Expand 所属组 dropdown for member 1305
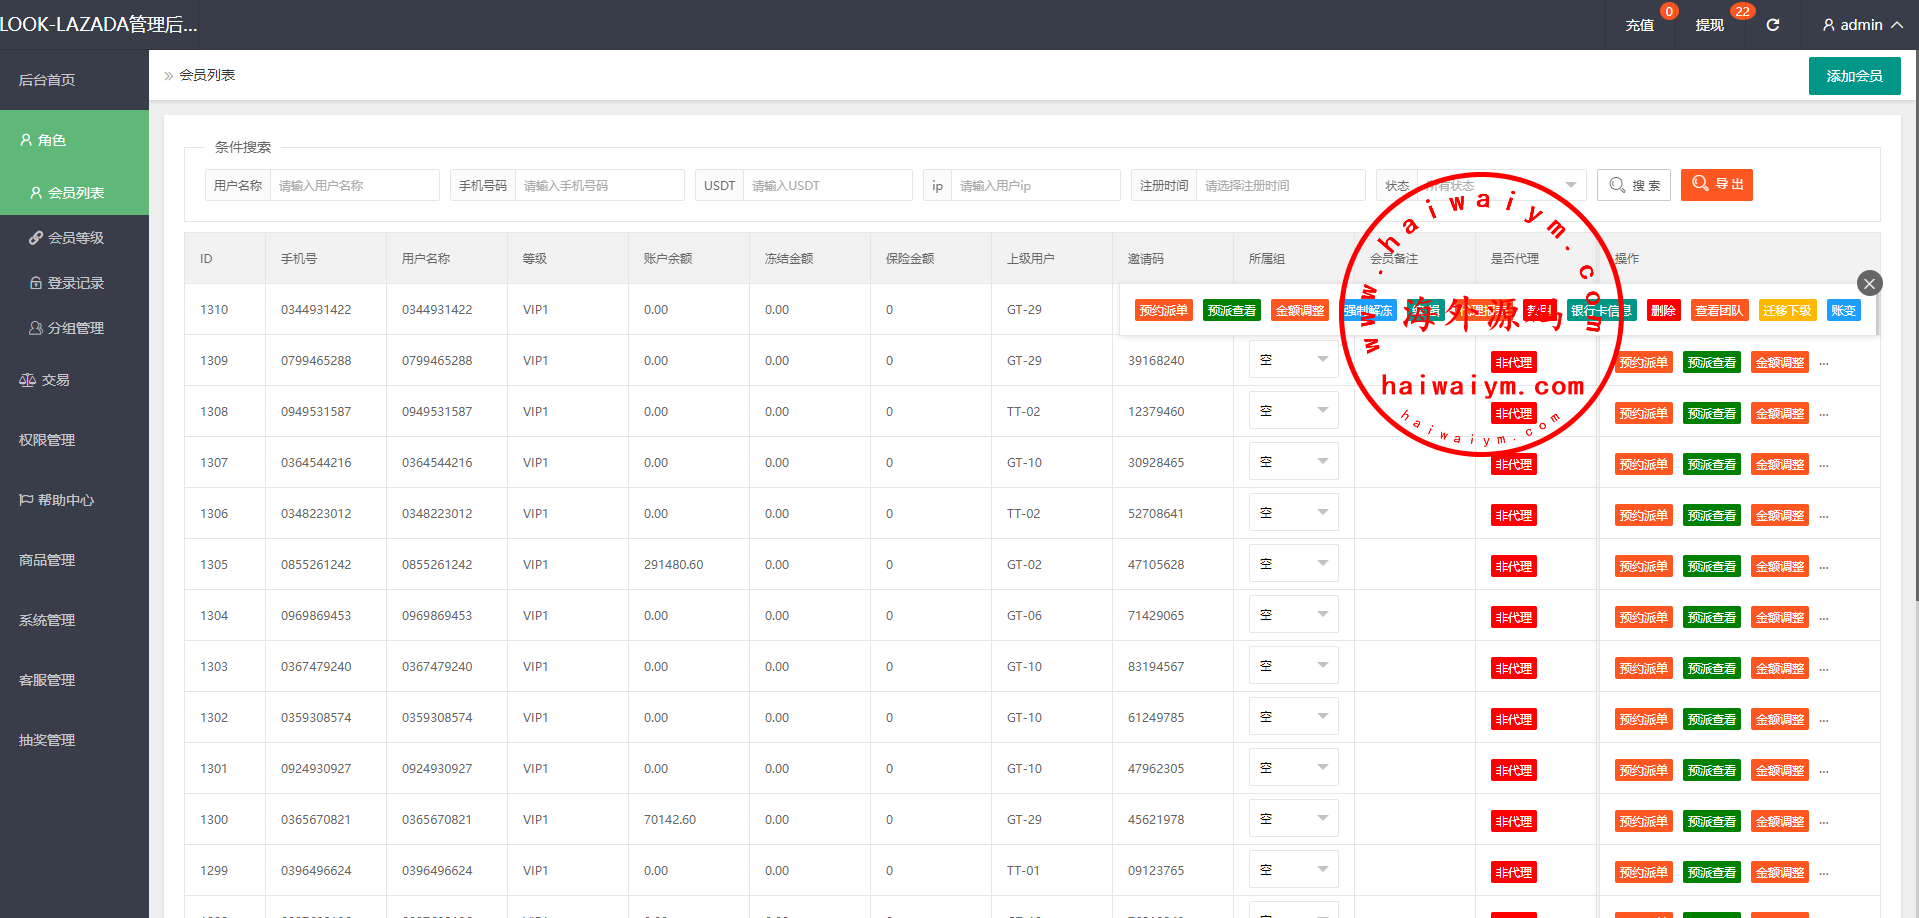Viewport: 1919px width, 918px height. click(1293, 564)
